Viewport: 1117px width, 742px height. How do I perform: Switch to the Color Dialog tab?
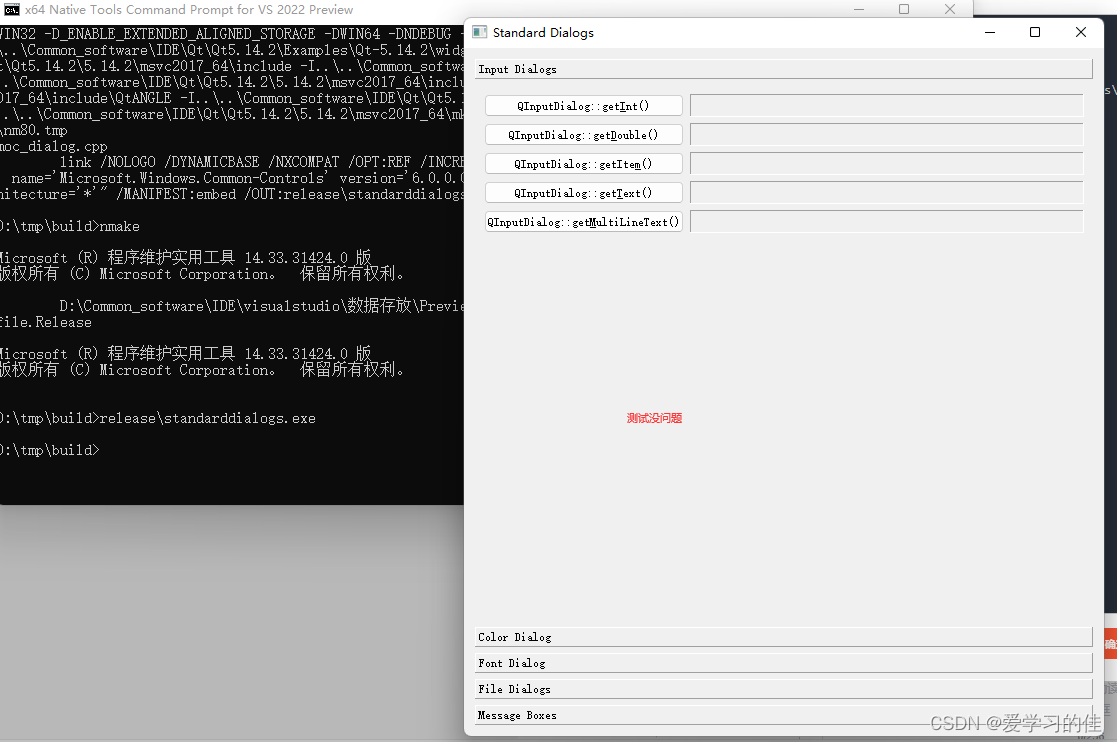pyautogui.click(x=784, y=637)
